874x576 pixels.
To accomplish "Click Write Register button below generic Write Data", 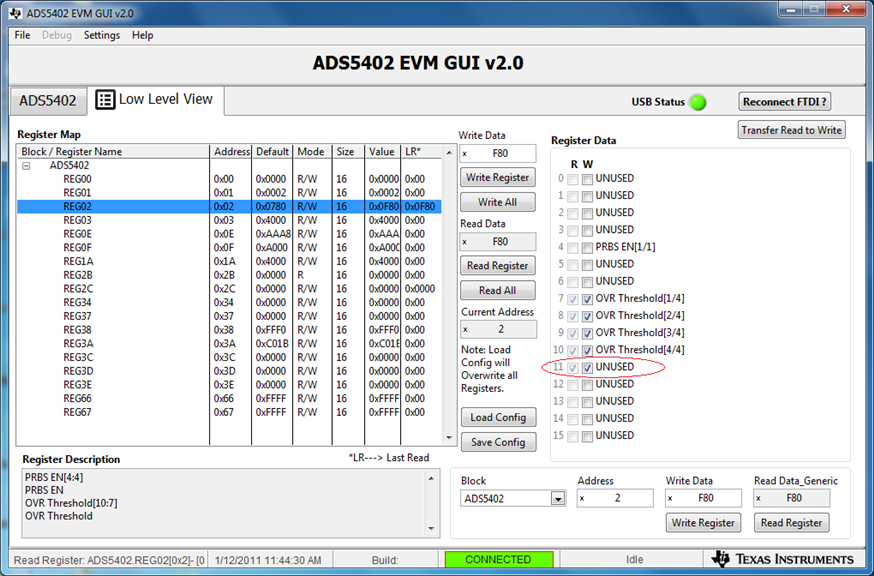I will pos(703,522).
